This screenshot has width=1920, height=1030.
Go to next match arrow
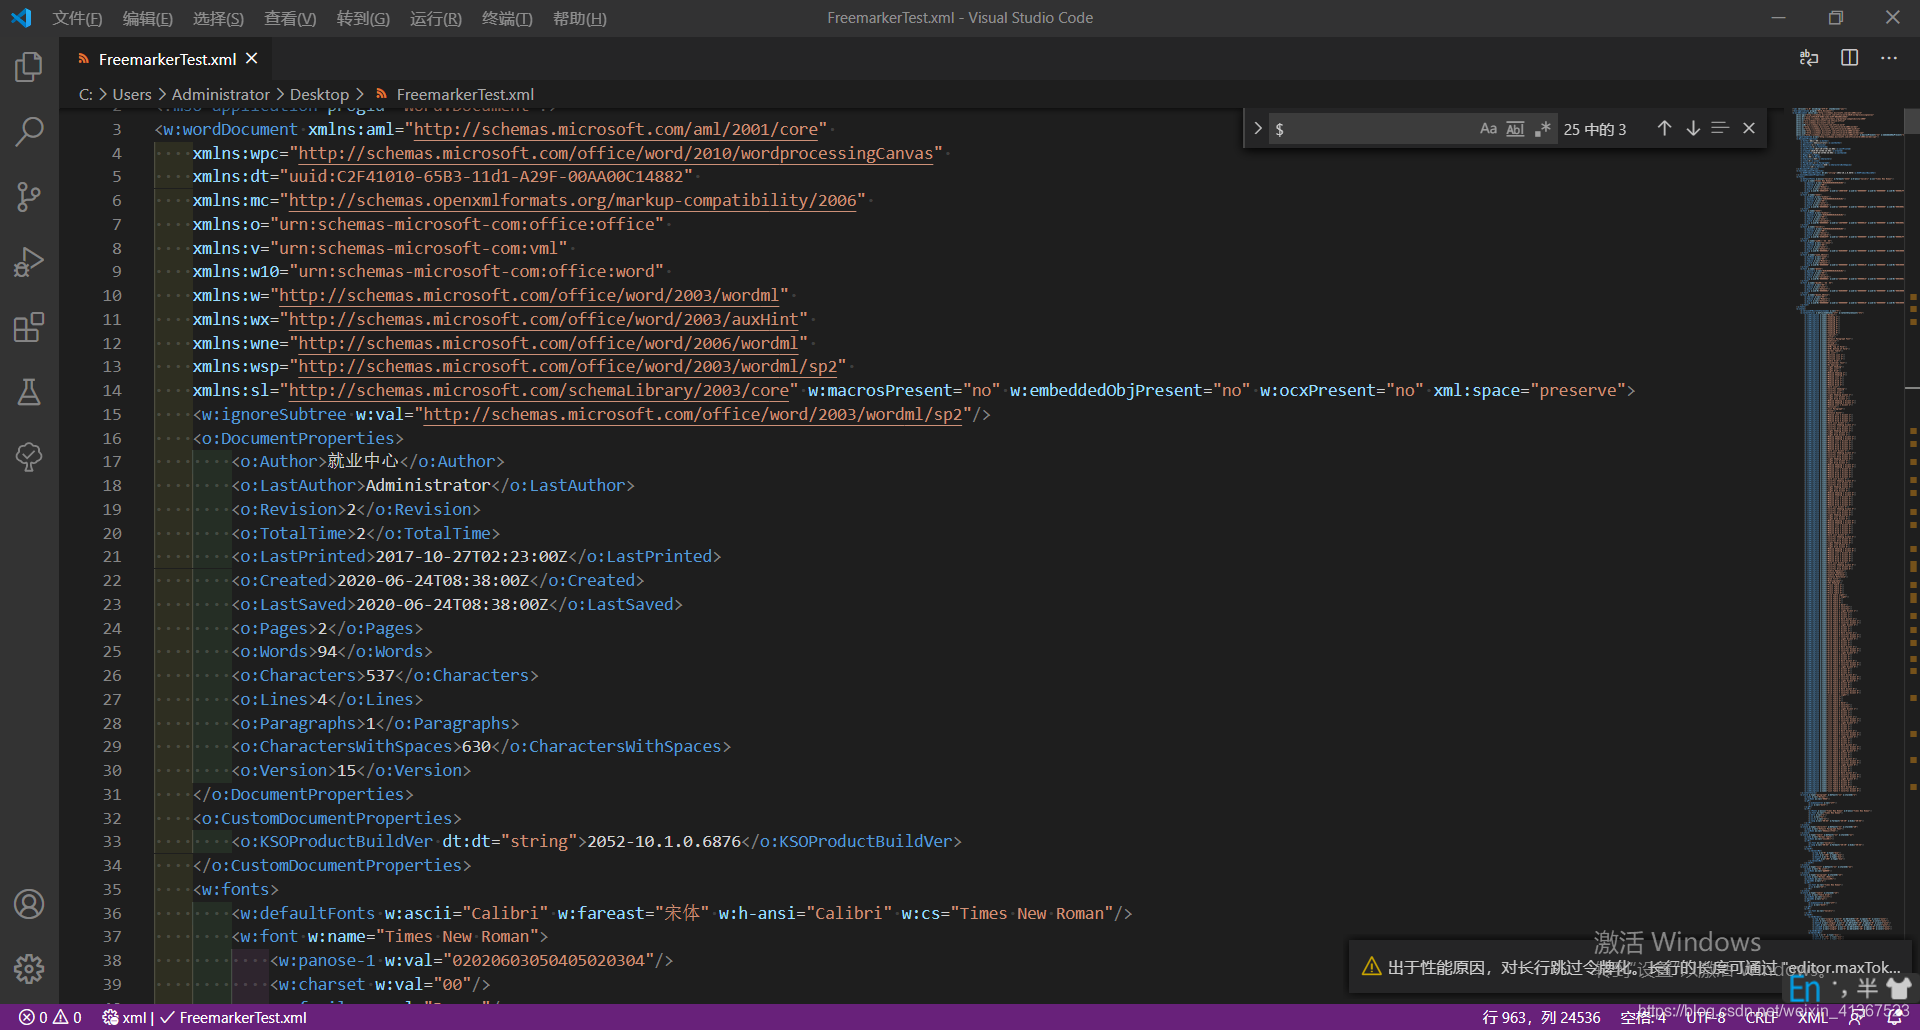coord(1693,128)
